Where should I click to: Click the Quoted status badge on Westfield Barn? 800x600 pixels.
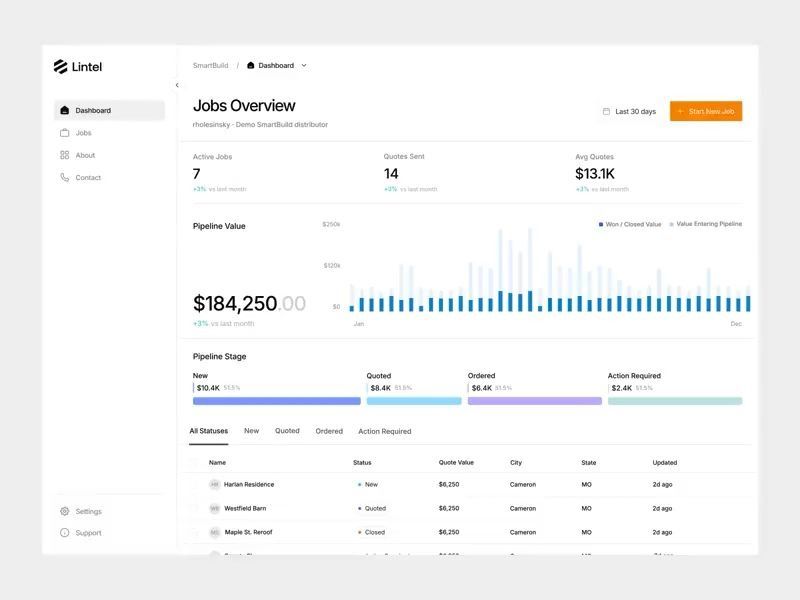click(x=372, y=508)
